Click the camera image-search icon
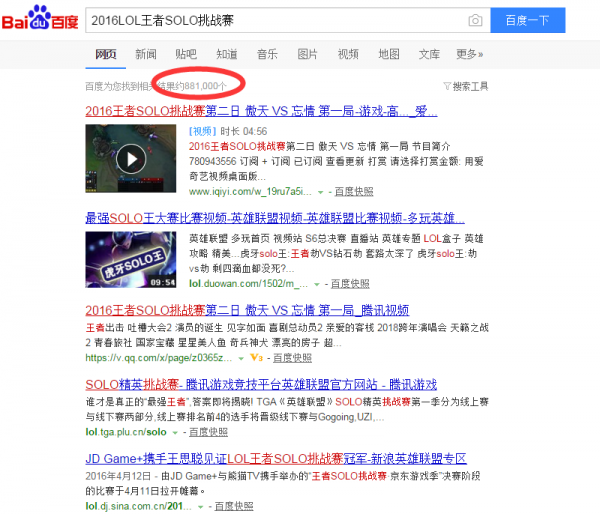This screenshot has width=600, height=514. (475, 20)
